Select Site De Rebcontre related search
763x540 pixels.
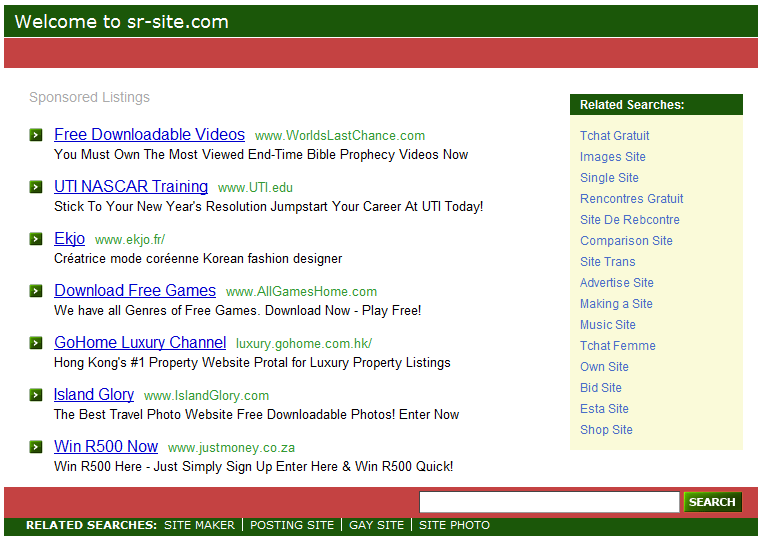[x=630, y=219]
